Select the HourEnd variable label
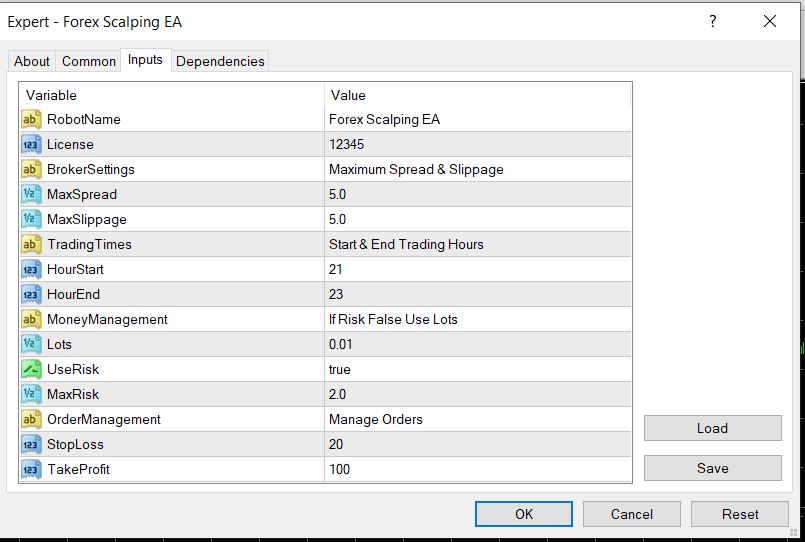Viewport: 805px width, 542px height. 73,295
